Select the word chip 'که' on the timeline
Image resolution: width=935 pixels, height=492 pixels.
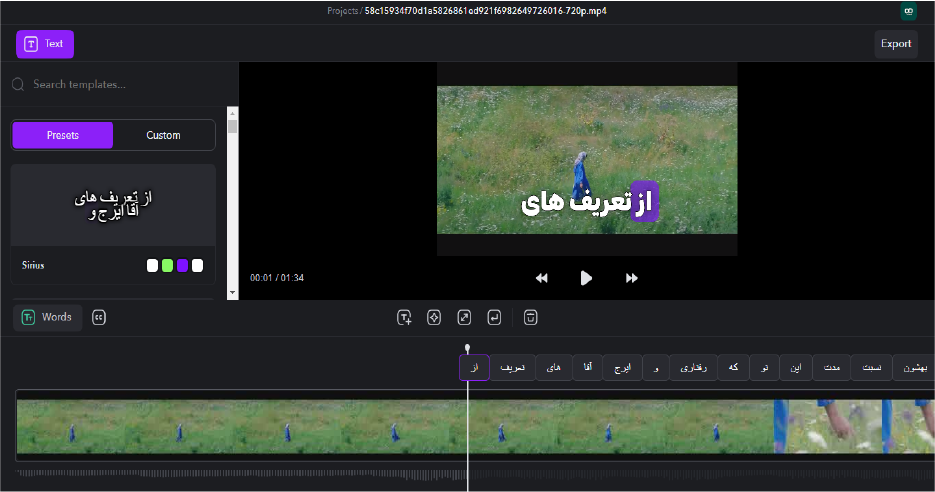(x=733, y=367)
